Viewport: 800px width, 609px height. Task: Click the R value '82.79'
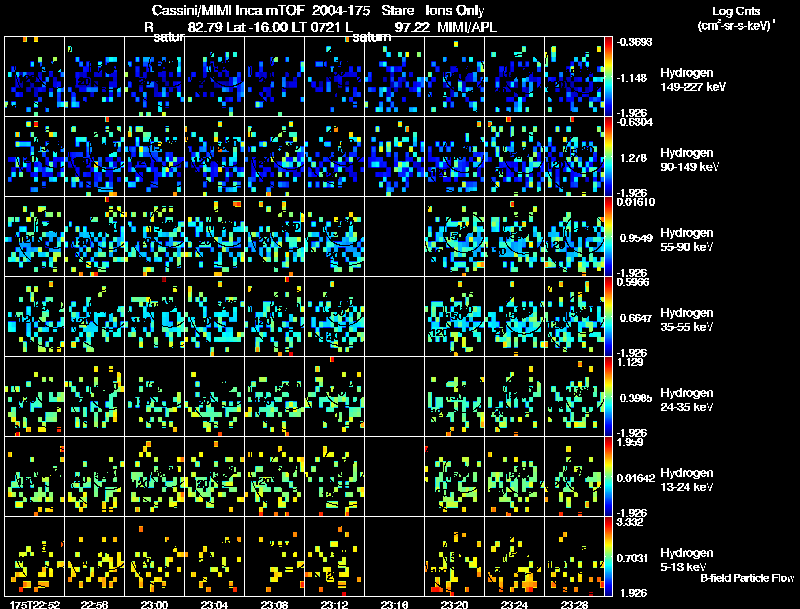(x=205, y=27)
